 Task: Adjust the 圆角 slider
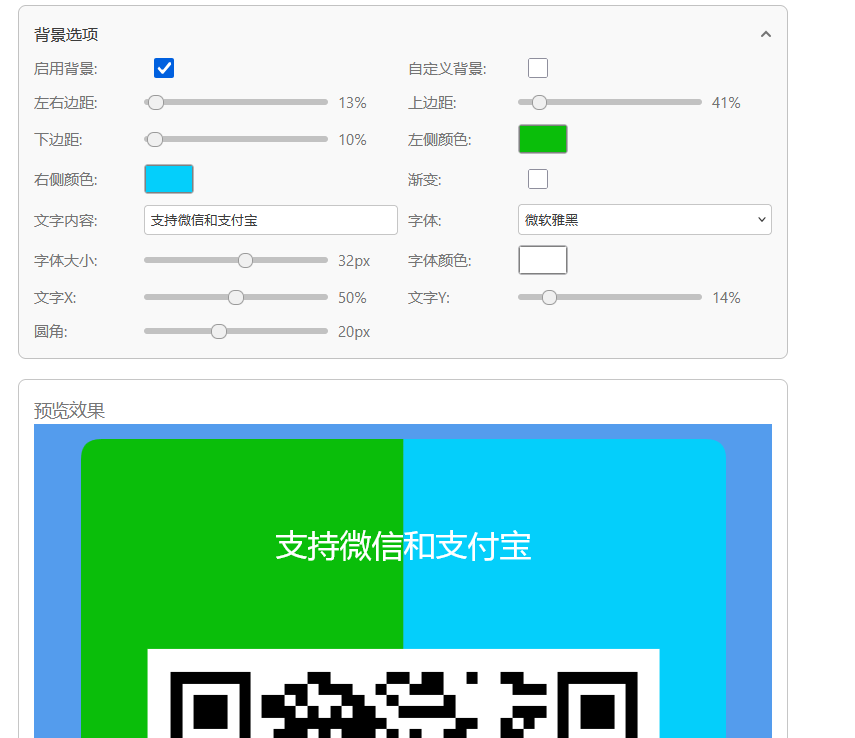[236, 331]
